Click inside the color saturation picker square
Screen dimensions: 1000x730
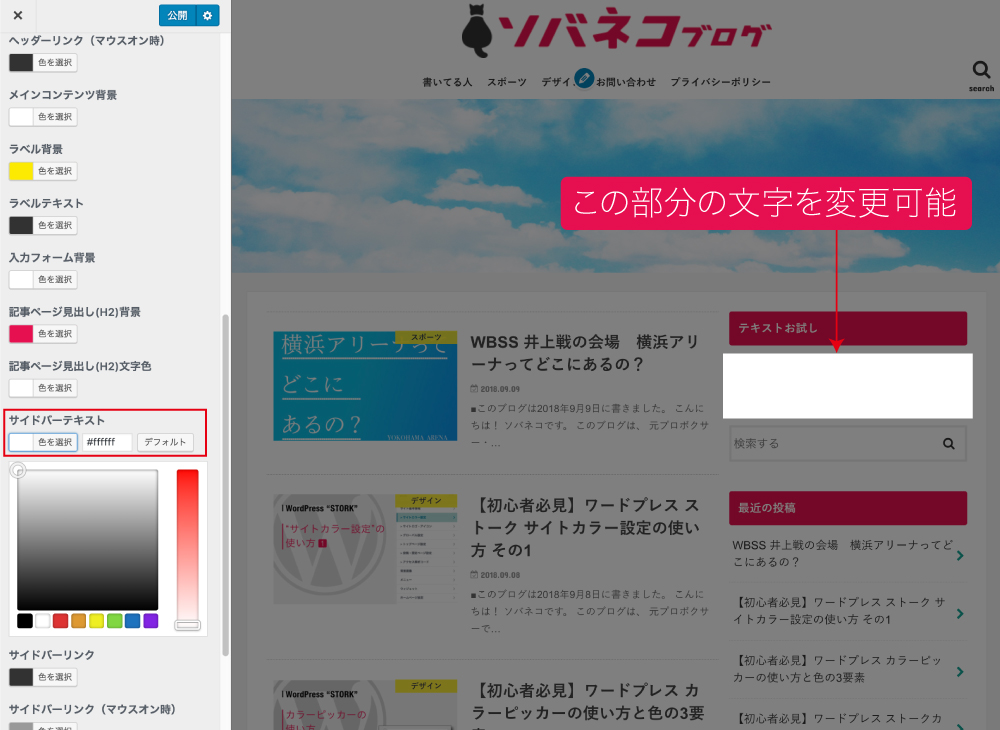[87, 540]
